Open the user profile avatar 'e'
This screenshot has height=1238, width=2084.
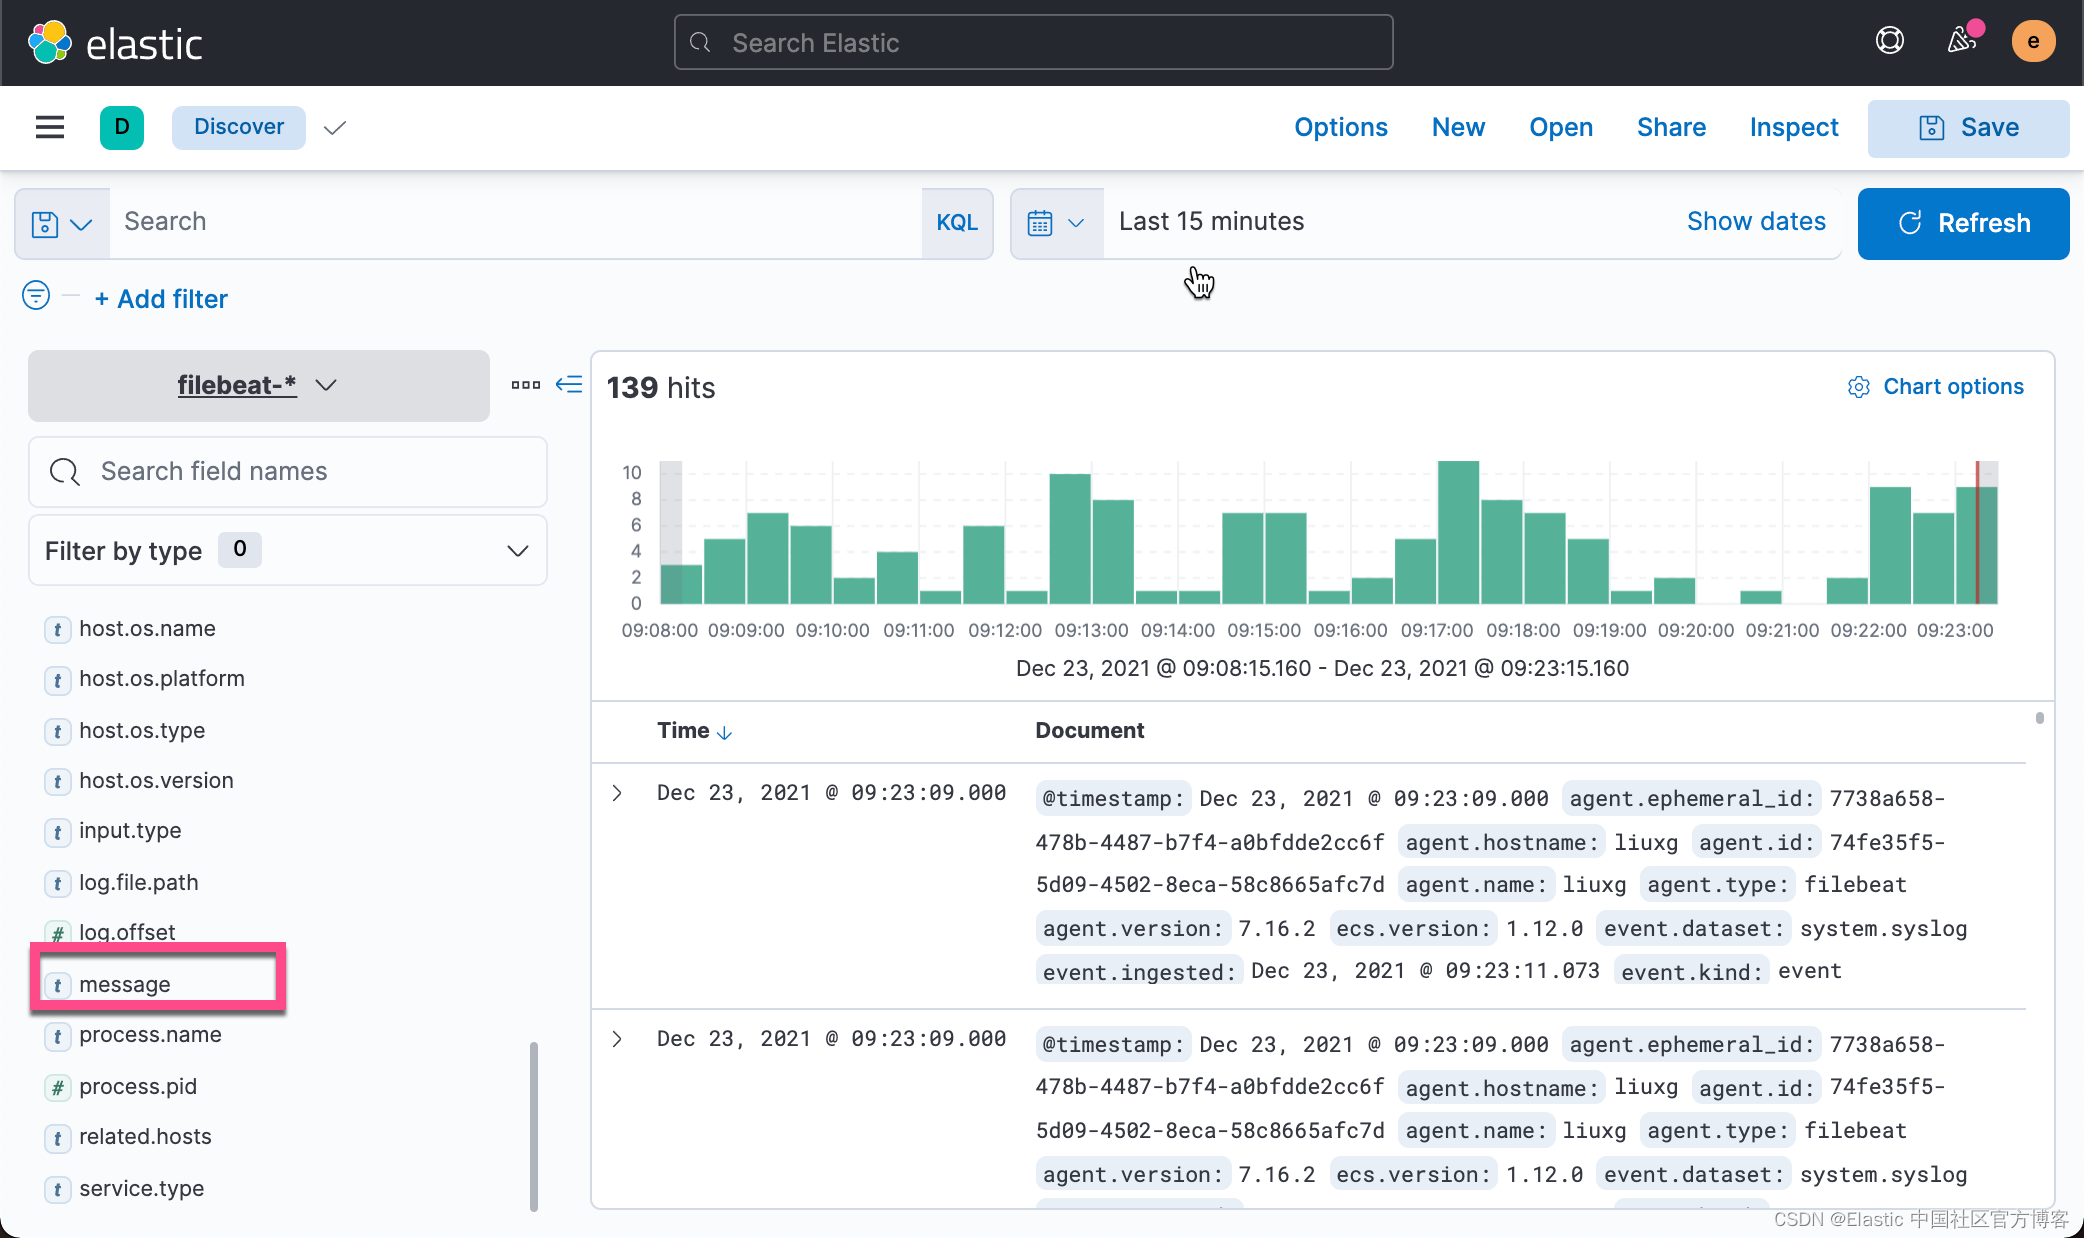(2034, 41)
